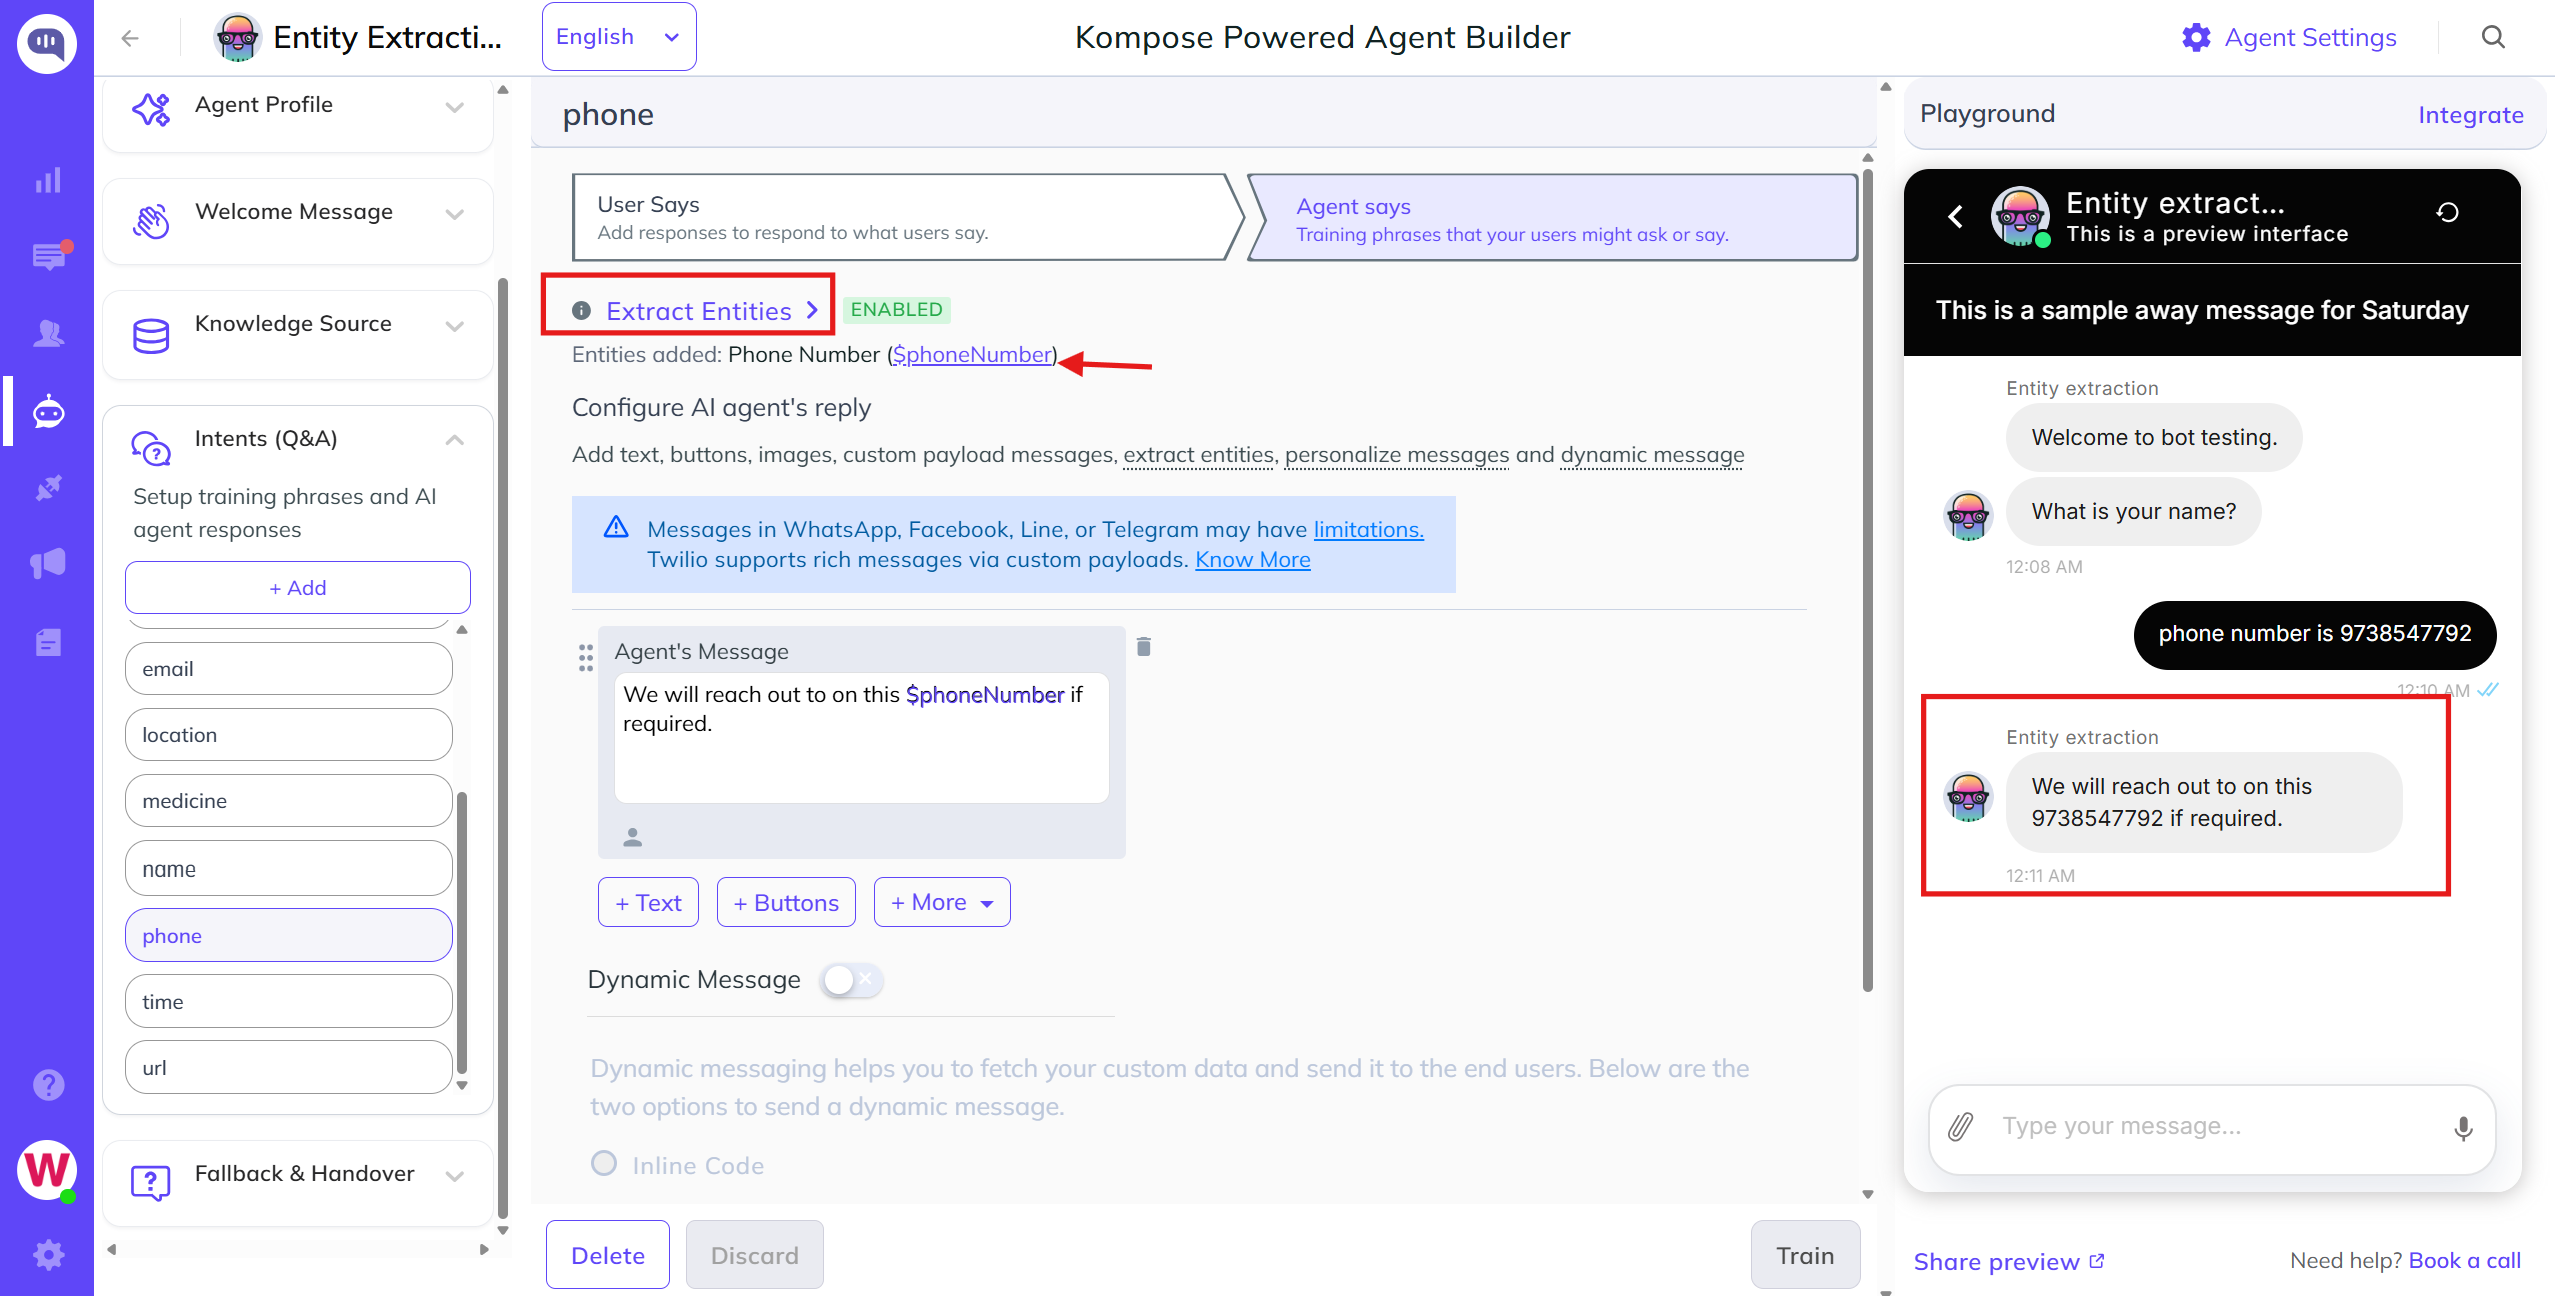
Task: Select the Inline Code radio button
Action: pyautogui.click(x=604, y=1164)
